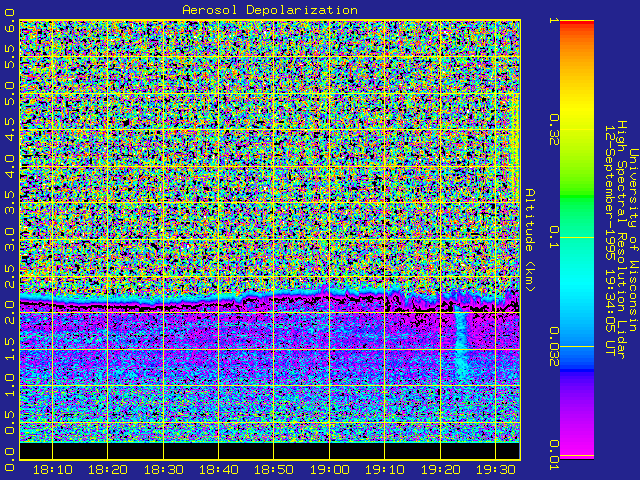Click the 18:10 time axis label

(53, 470)
